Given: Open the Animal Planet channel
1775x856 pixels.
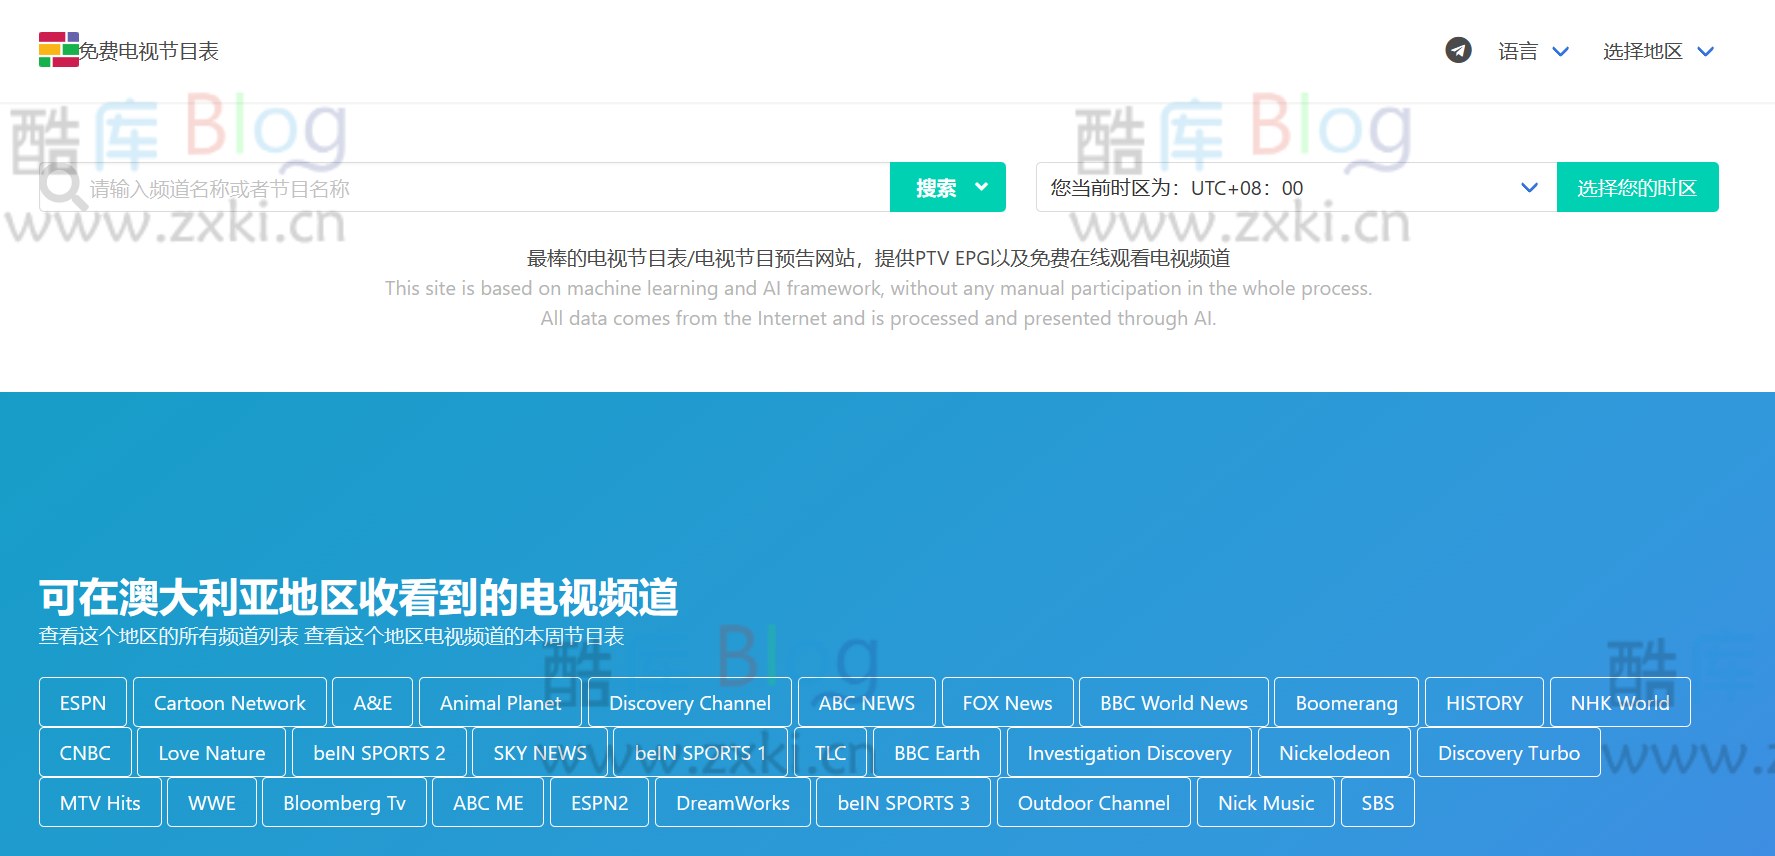Looking at the screenshot, I should (500, 702).
